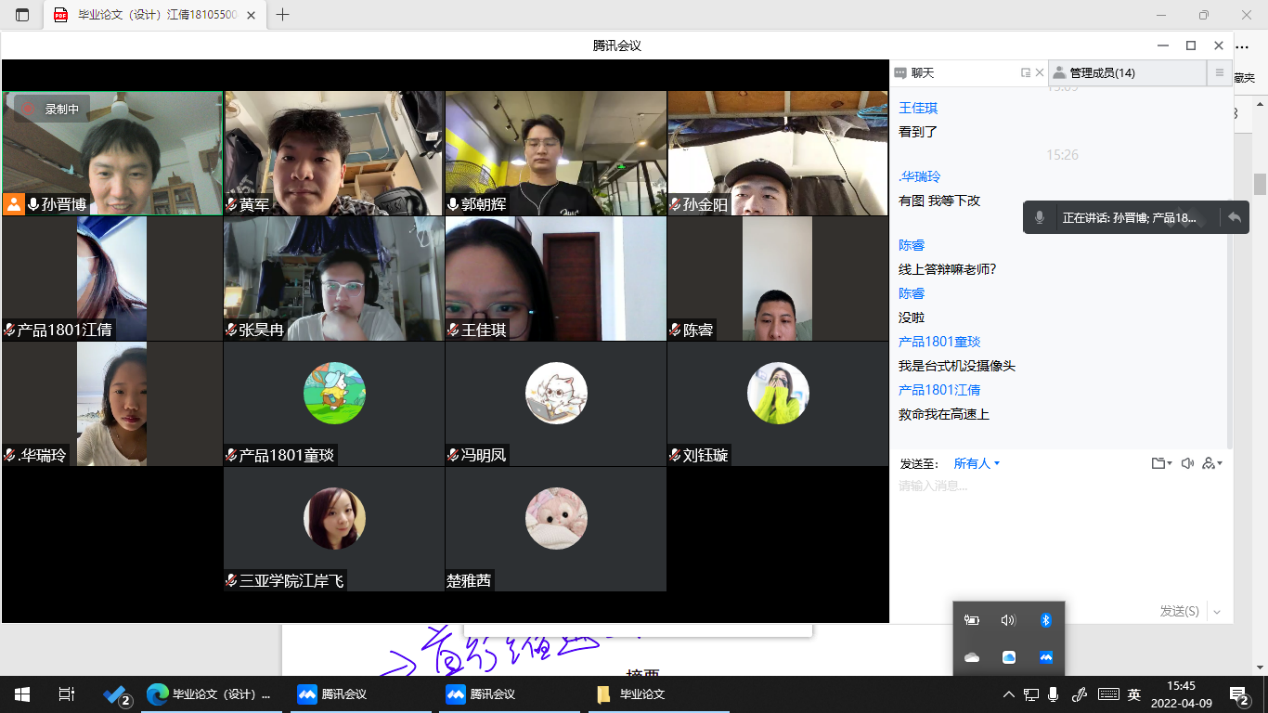1268x713 pixels.
Task: Toggle the 英 input language indicator
Action: coord(1134,694)
